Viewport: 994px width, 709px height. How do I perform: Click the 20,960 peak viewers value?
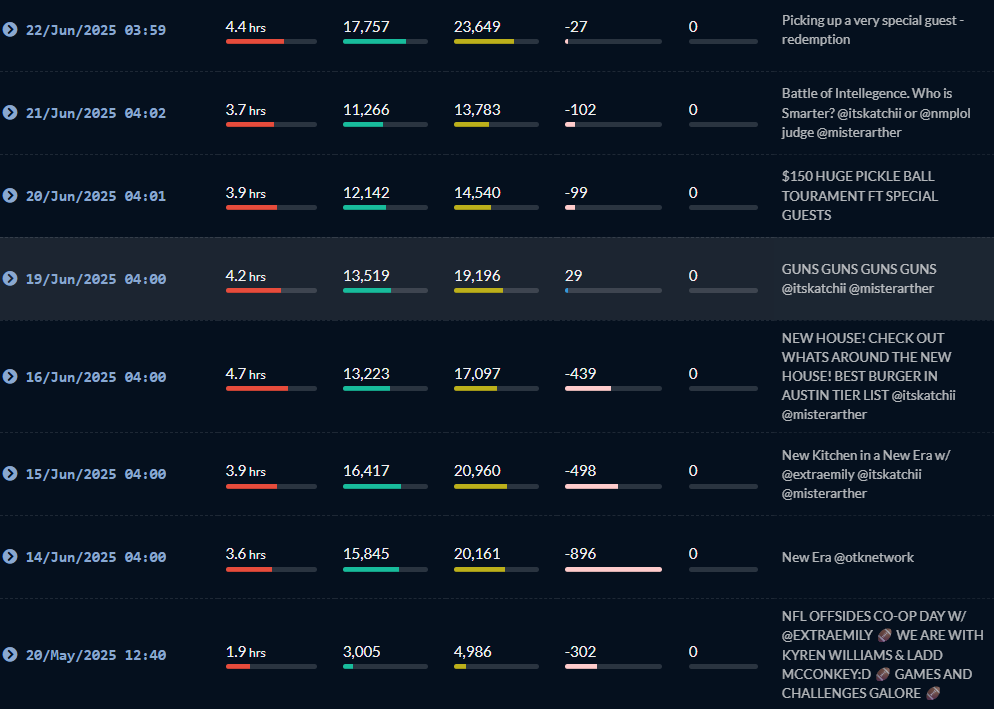(477, 471)
